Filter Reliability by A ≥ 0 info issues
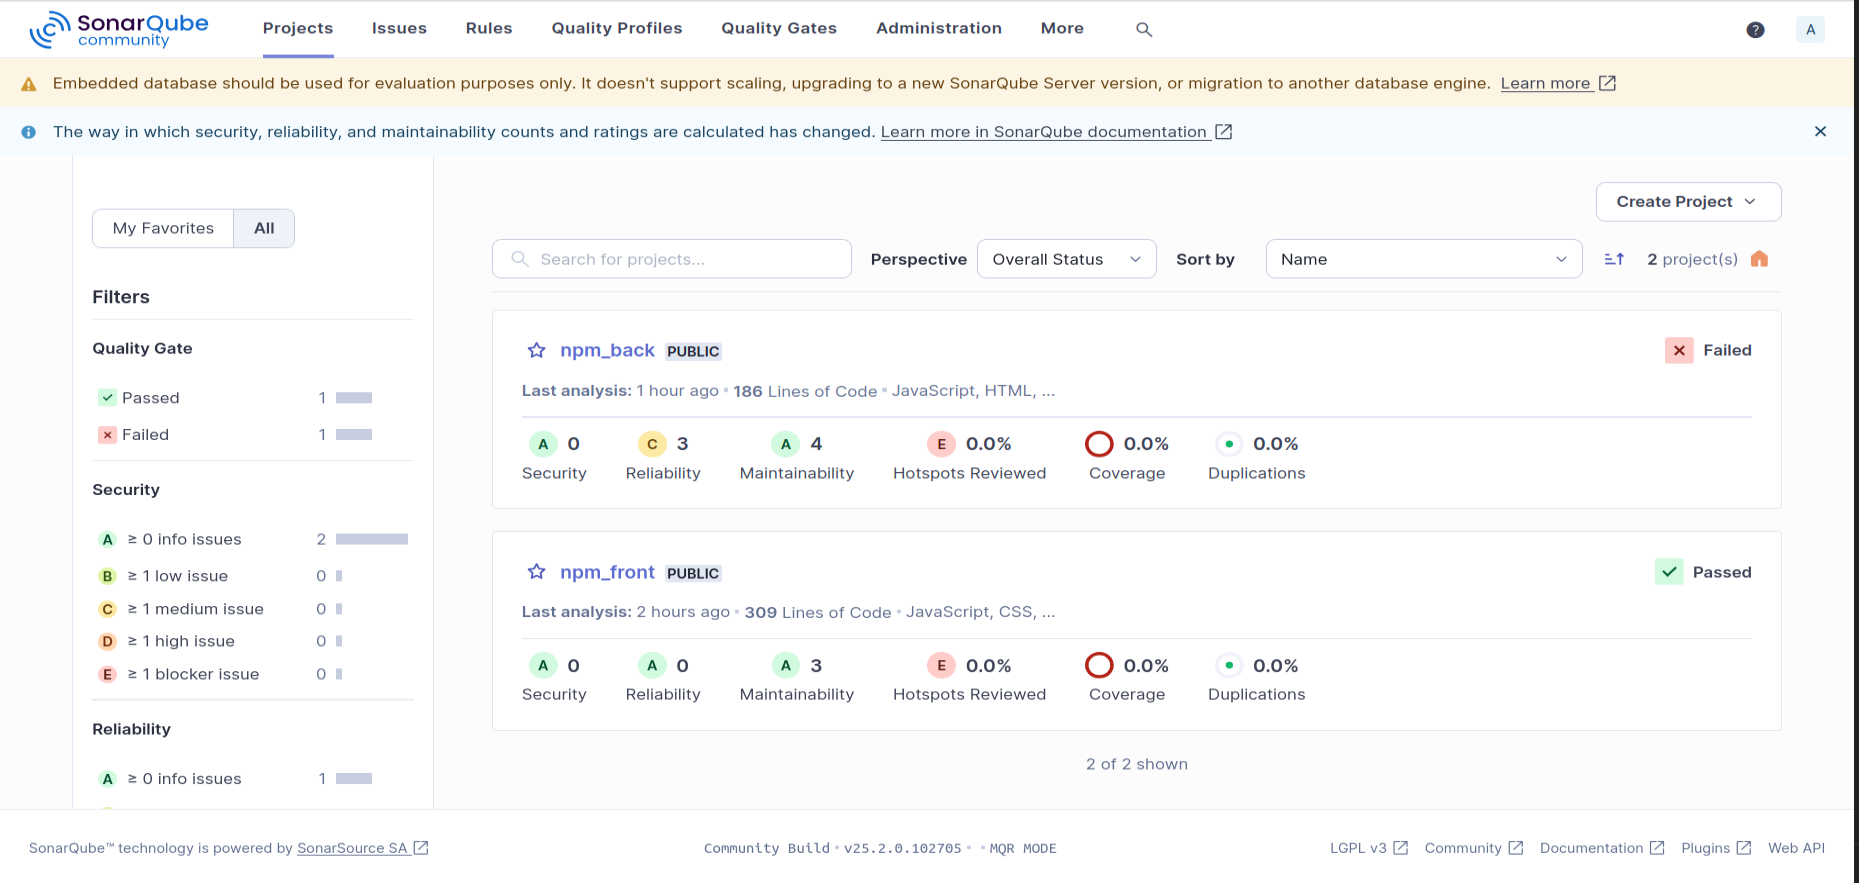Screen dimensions: 1859x883 [x=252, y=779]
